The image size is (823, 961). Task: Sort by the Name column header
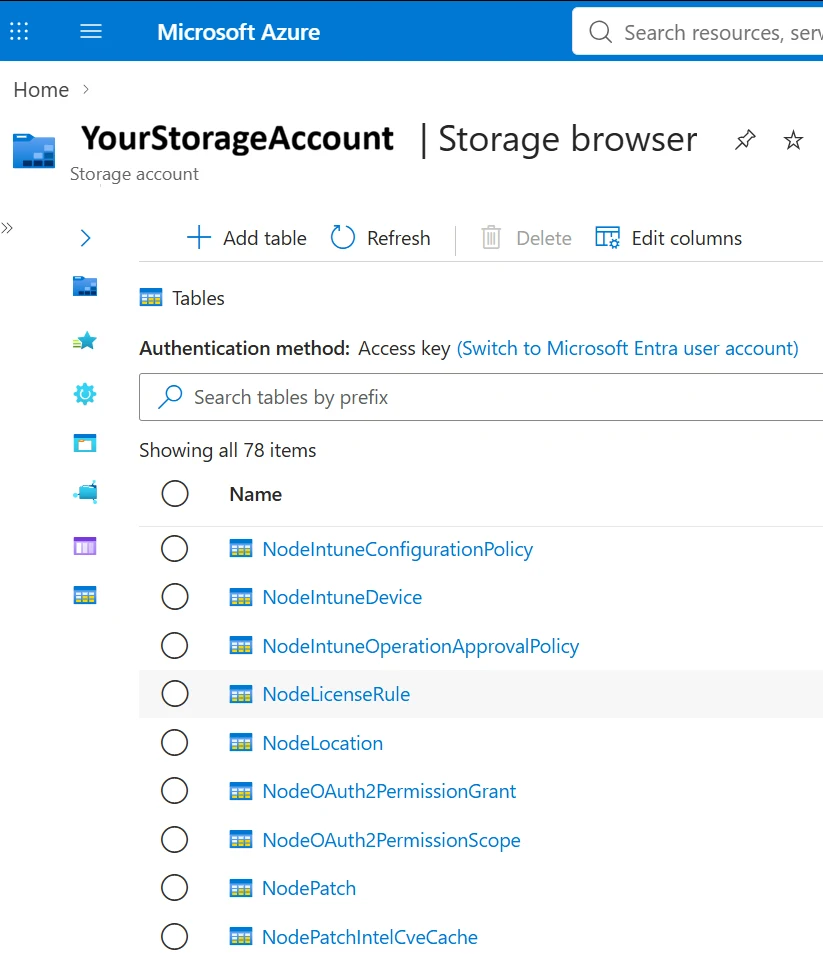(x=256, y=494)
